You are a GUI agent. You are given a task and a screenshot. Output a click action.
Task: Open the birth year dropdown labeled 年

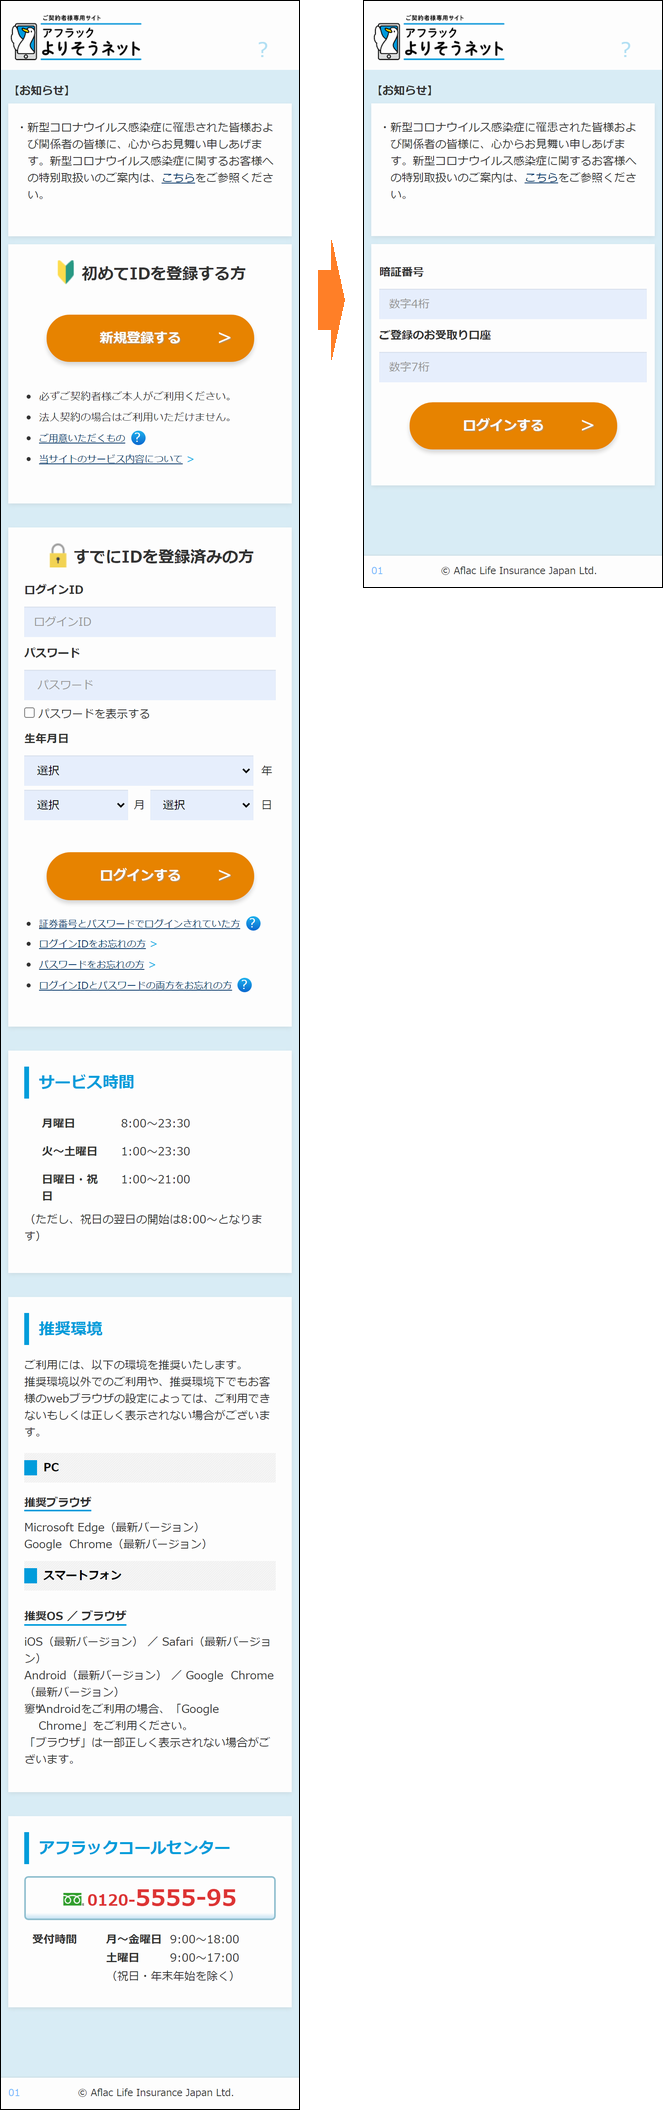coord(139,771)
